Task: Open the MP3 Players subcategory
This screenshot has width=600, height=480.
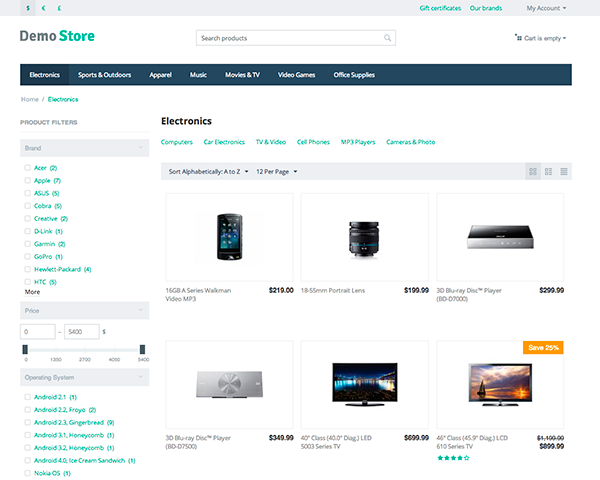Action: [x=358, y=142]
